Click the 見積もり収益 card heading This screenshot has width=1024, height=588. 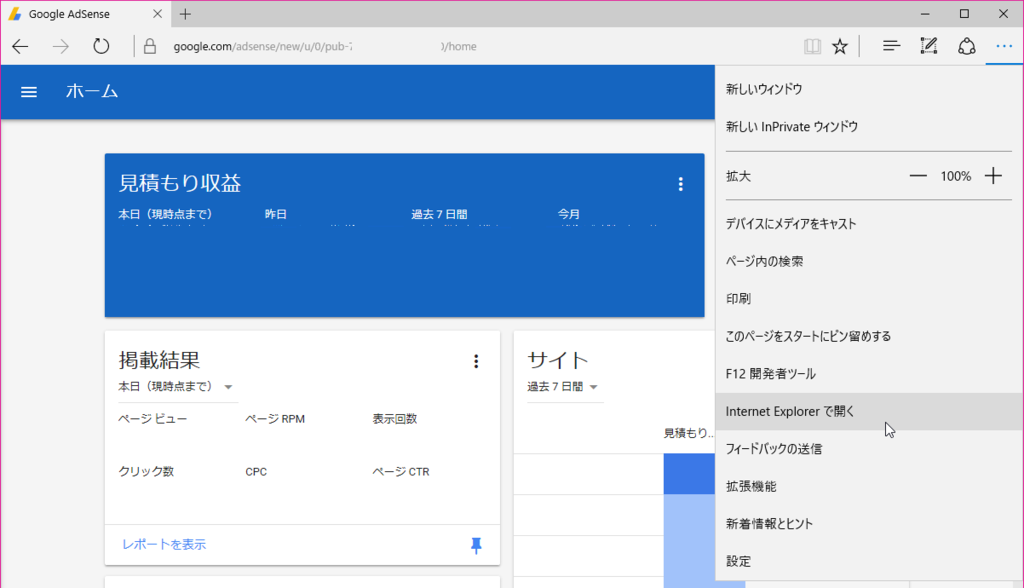[180, 184]
